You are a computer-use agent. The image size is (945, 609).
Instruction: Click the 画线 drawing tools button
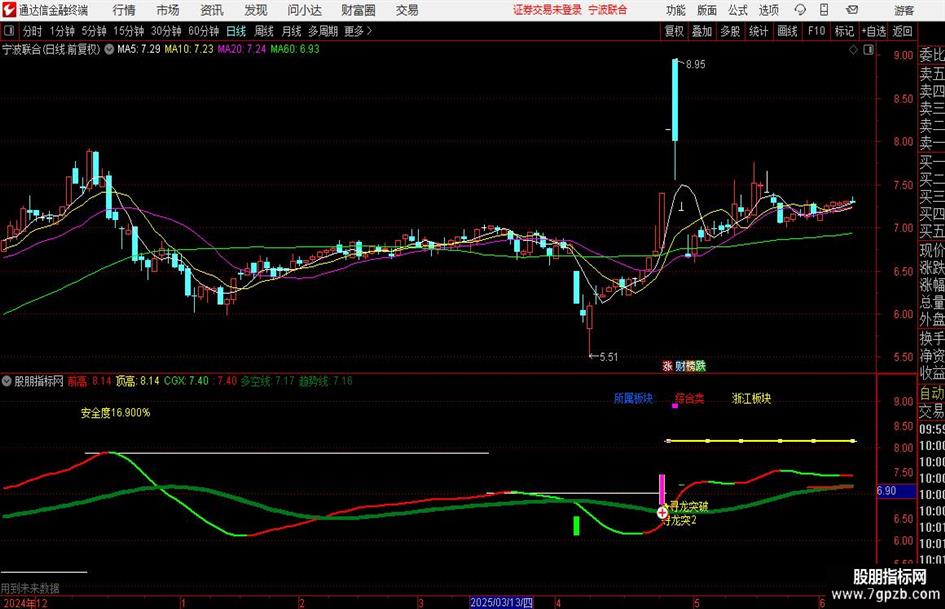788,31
